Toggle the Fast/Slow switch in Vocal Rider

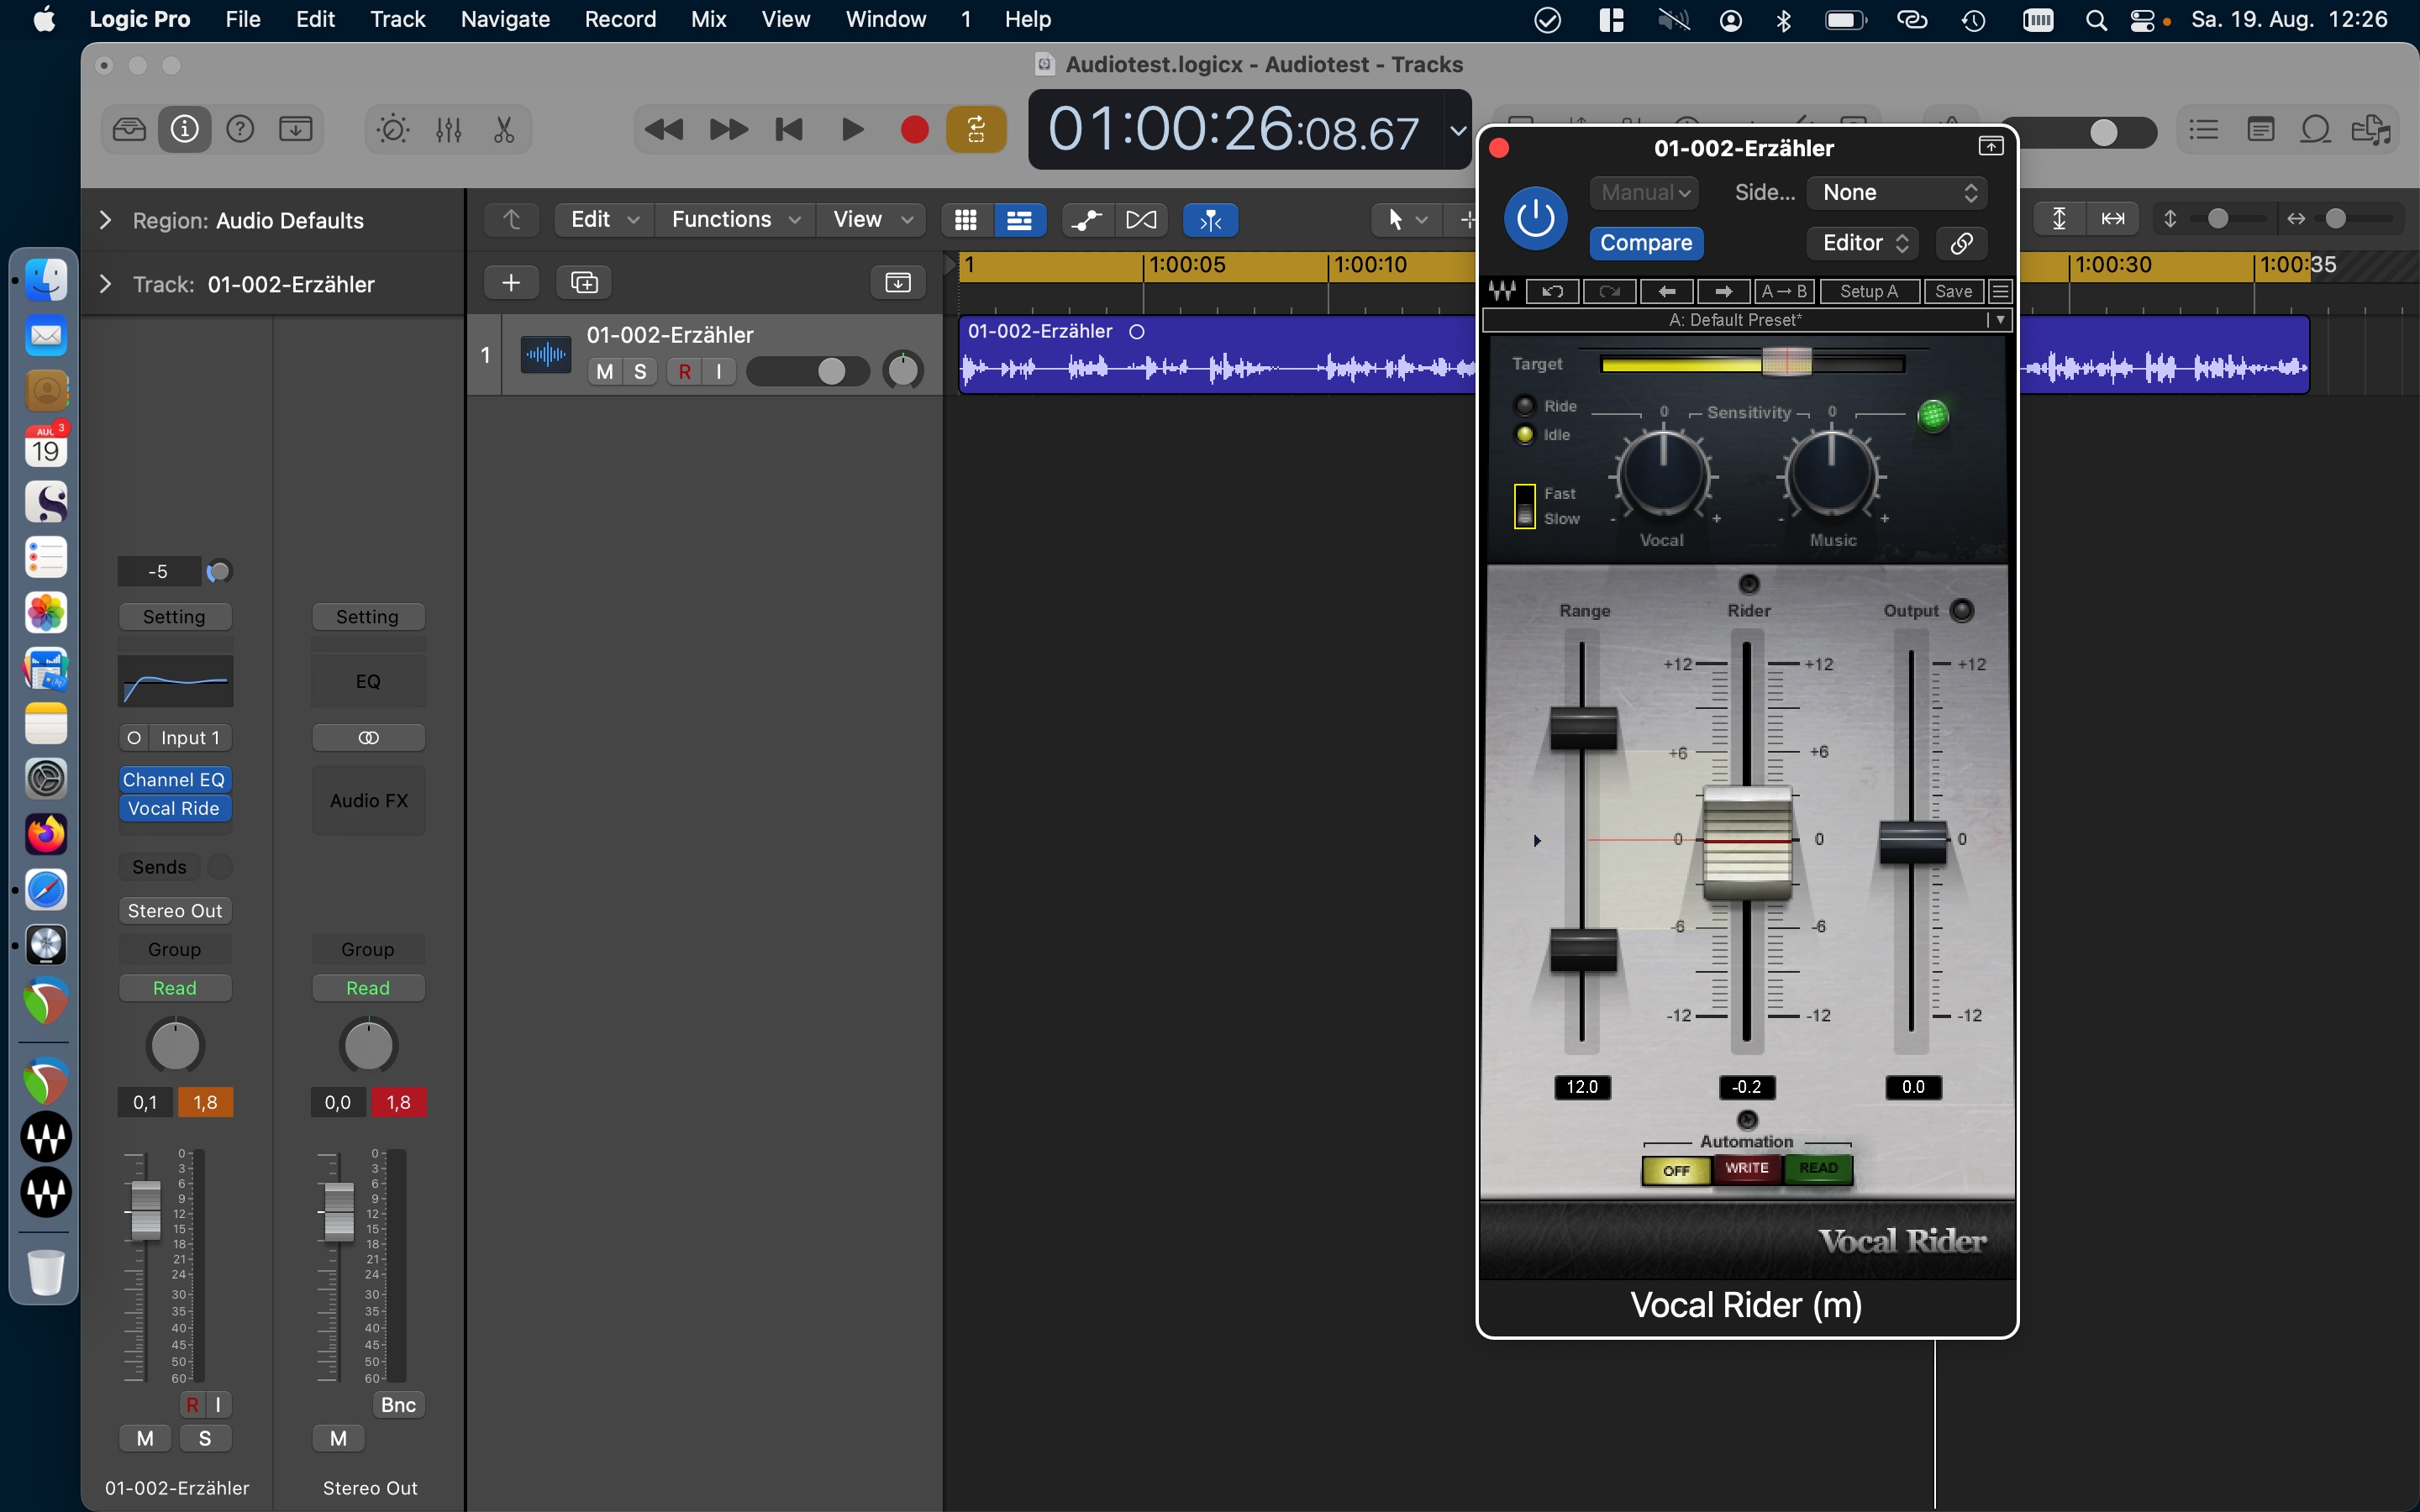(x=1524, y=506)
